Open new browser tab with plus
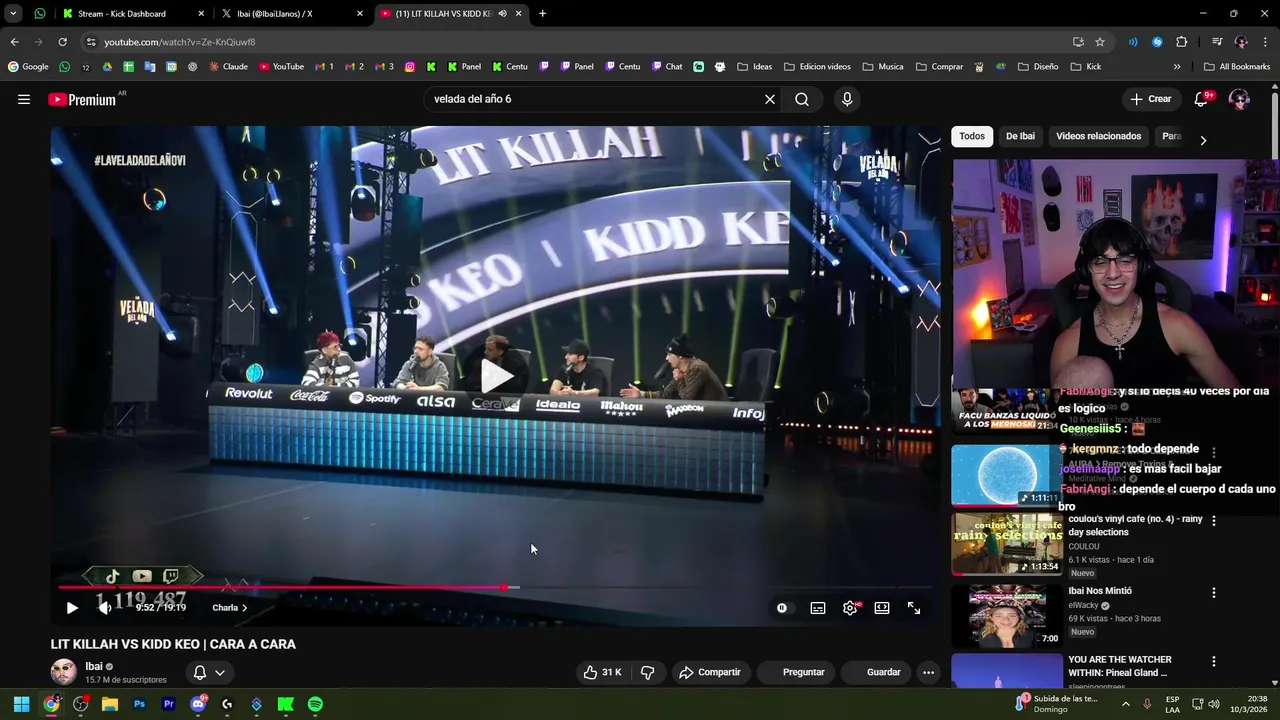1280x720 pixels. (x=543, y=14)
